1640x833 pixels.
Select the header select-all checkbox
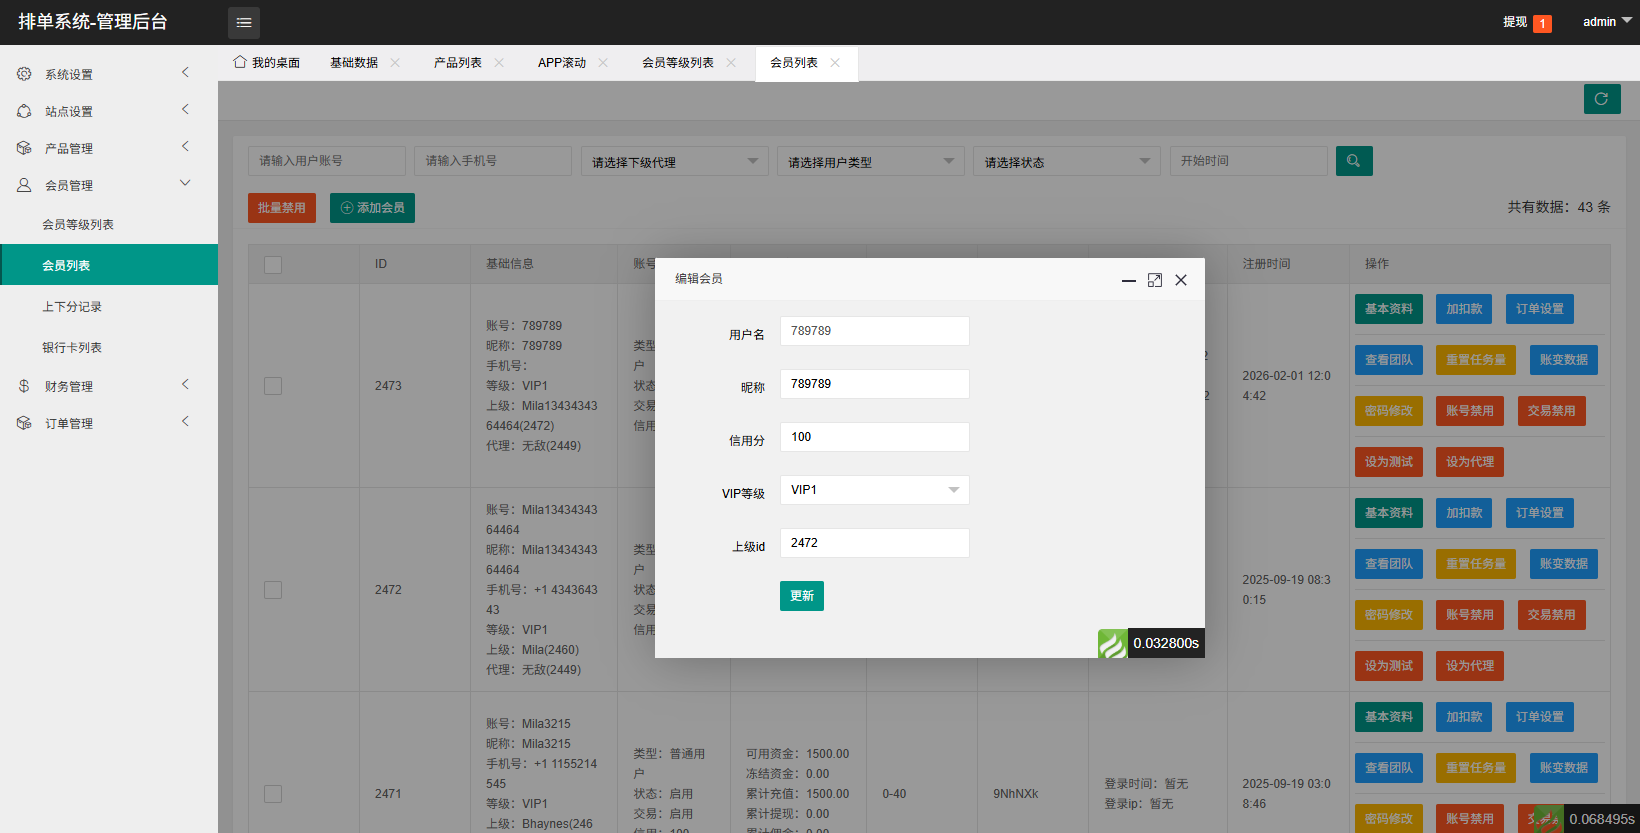[273, 264]
